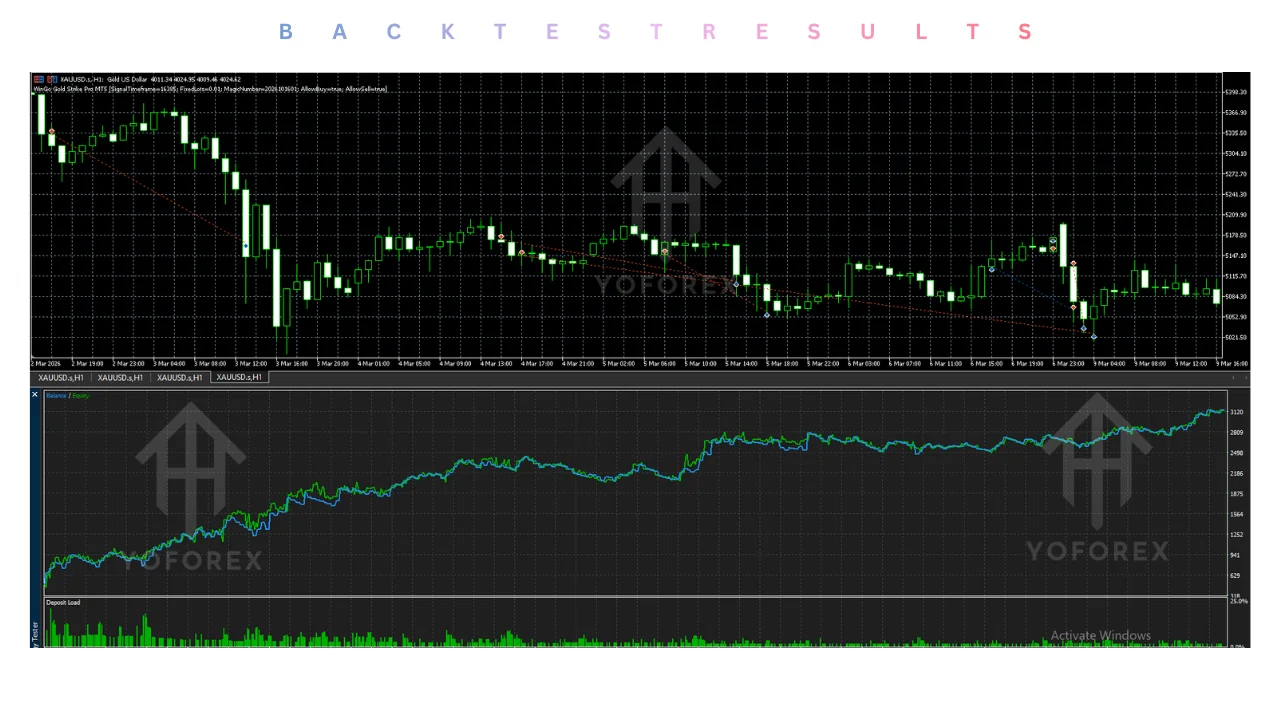Switch to the second XAUUSD.s,H1 chart tab
This screenshot has width=1280, height=720.
click(121, 377)
